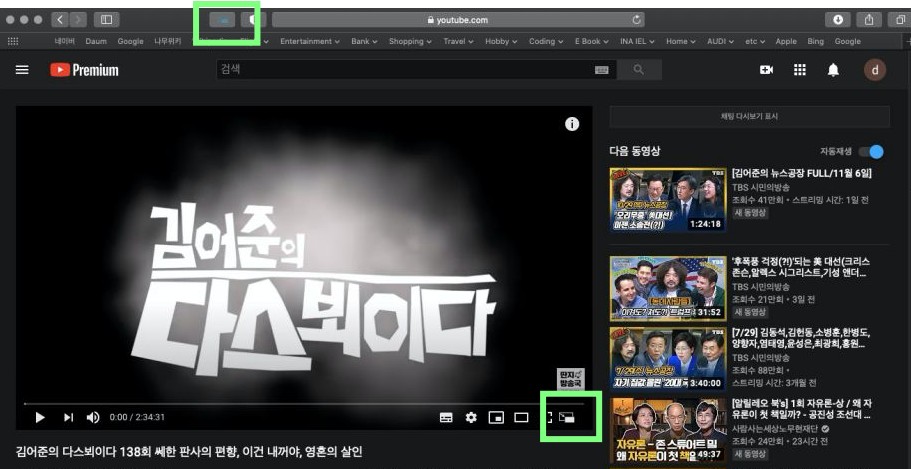Image resolution: width=911 pixels, height=469 pixels.
Task: Click the video create camera icon
Action: tap(767, 70)
